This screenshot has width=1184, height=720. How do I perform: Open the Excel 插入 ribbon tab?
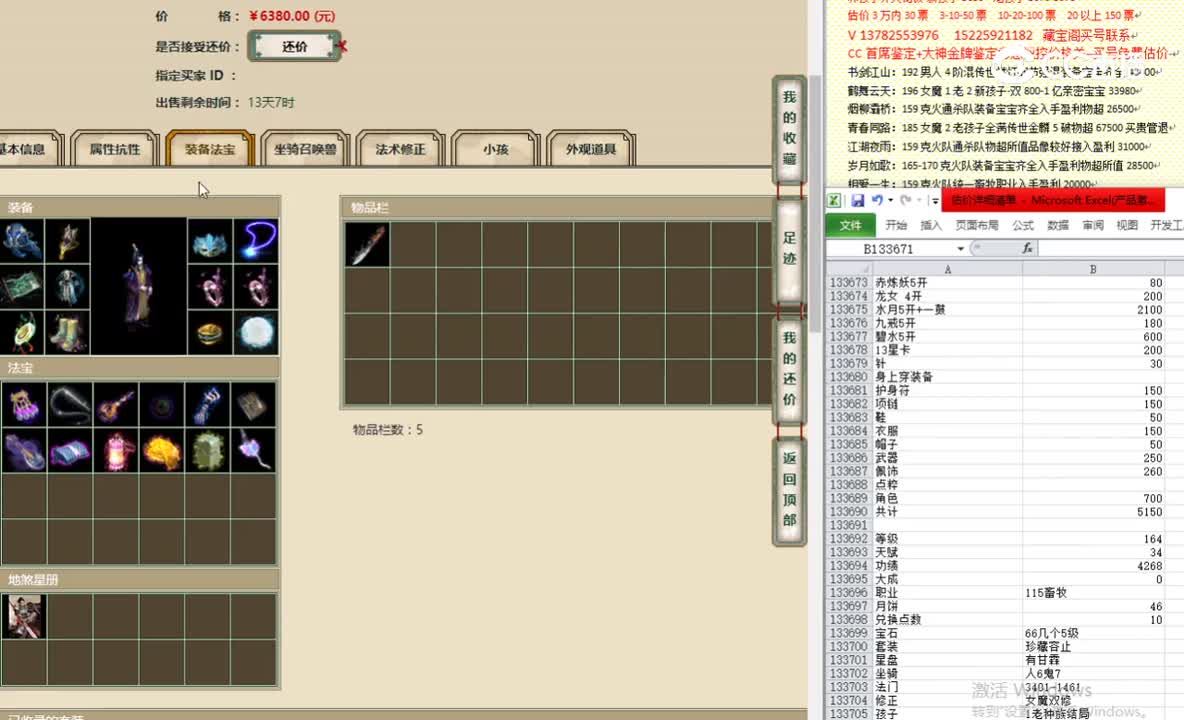pyautogui.click(x=931, y=225)
